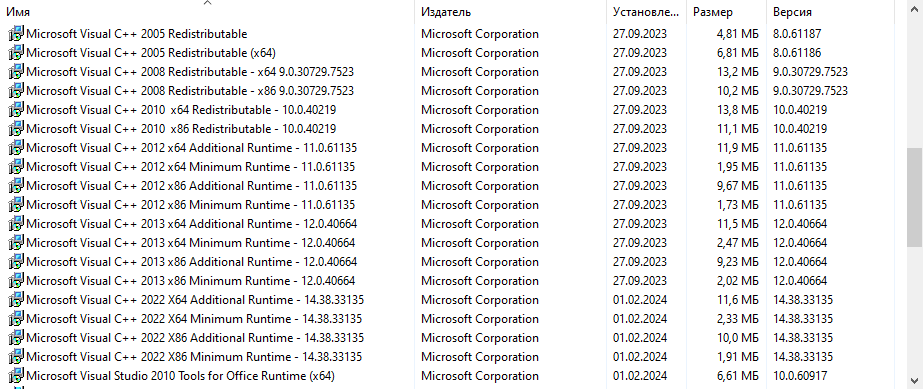Click the icon of Visual C++ 2005 Redistributable (x64)

[16, 52]
